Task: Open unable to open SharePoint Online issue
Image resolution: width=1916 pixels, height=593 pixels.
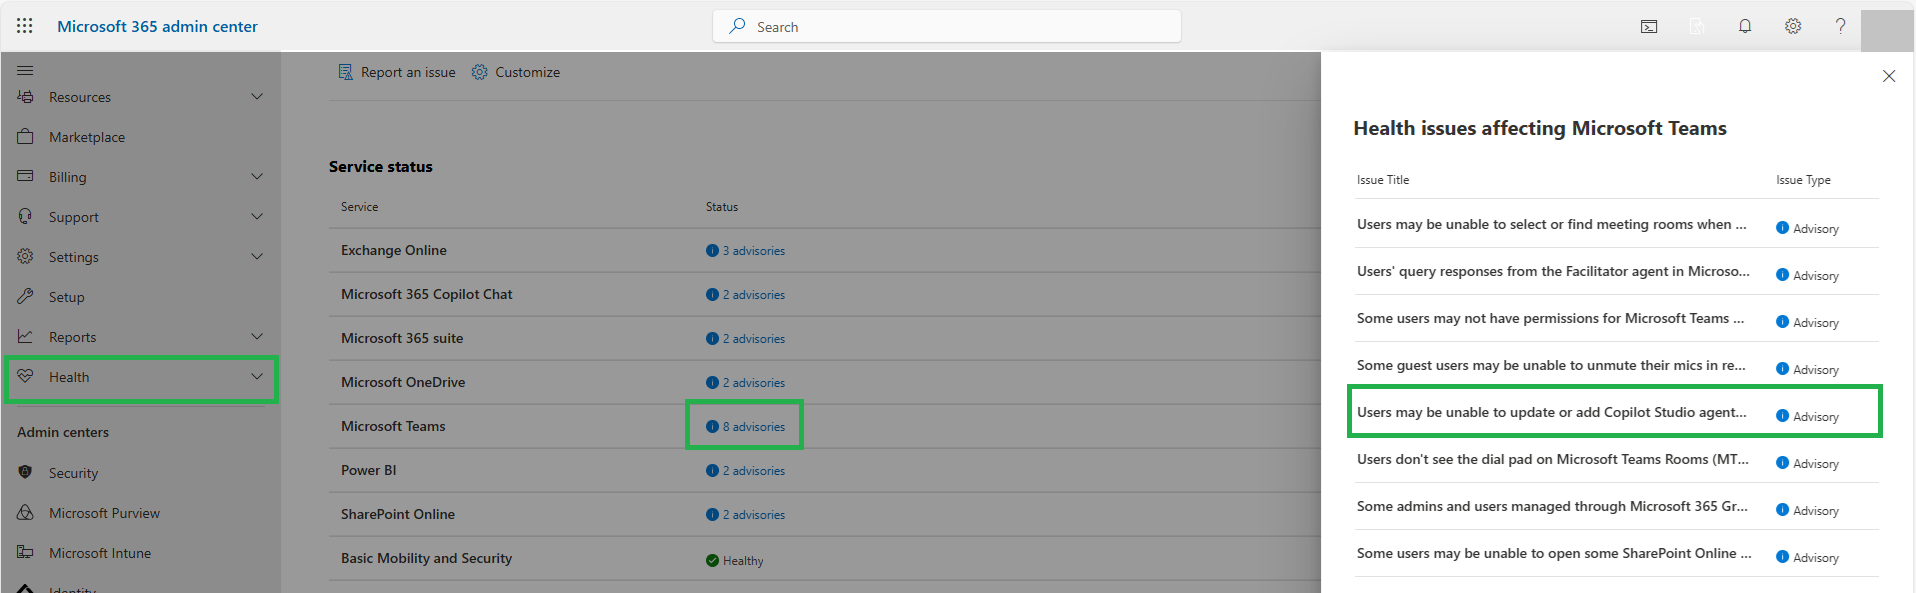Action: click(1554, 553)
